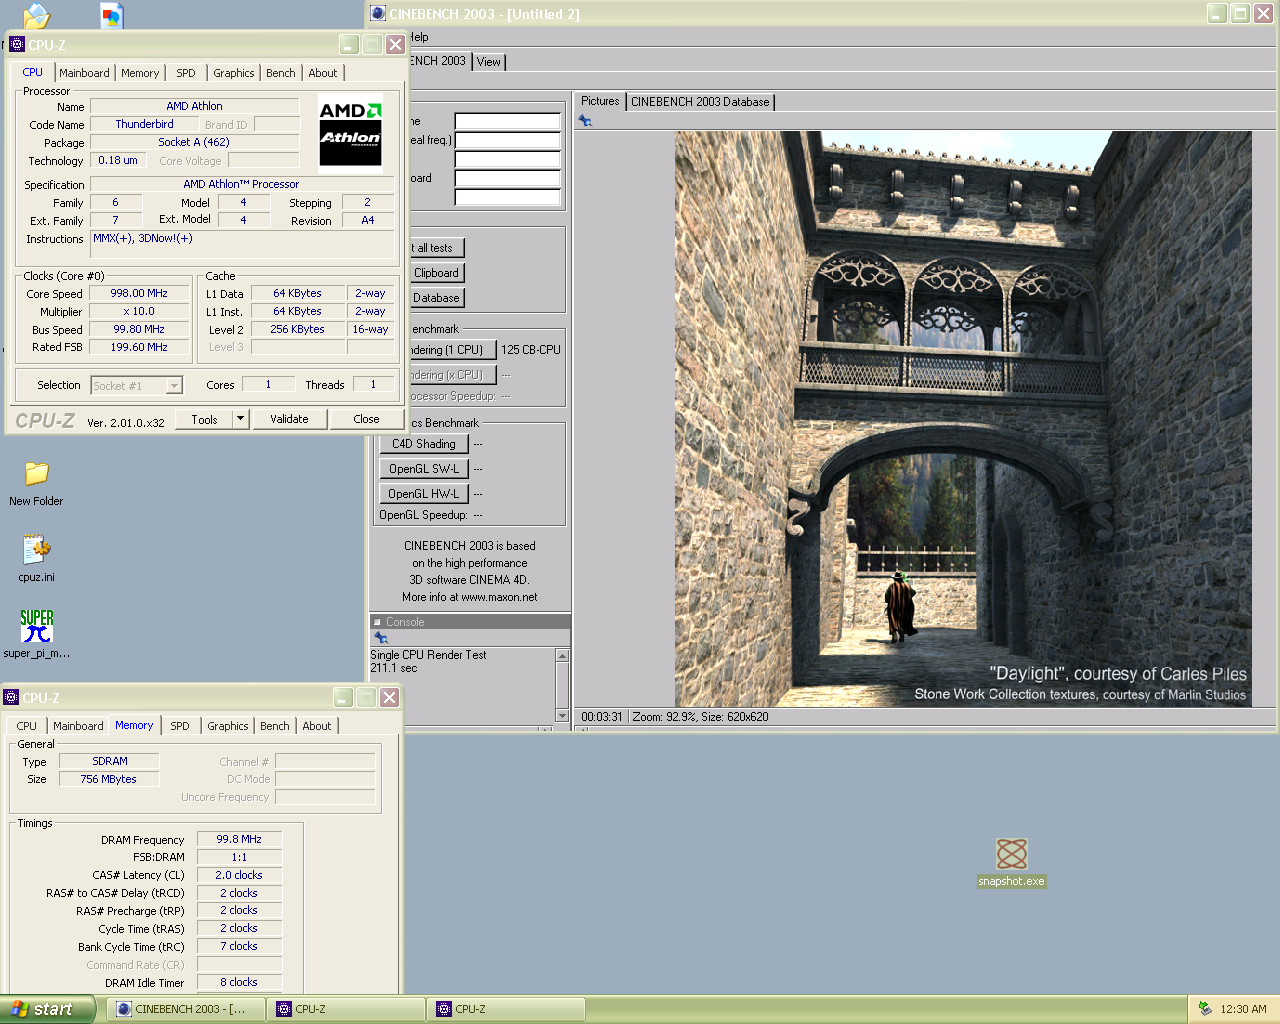Click the Clipboard button in CINEBENCH
The width and height of the screenshot is (1280, 1024).
tap(436, 273)
